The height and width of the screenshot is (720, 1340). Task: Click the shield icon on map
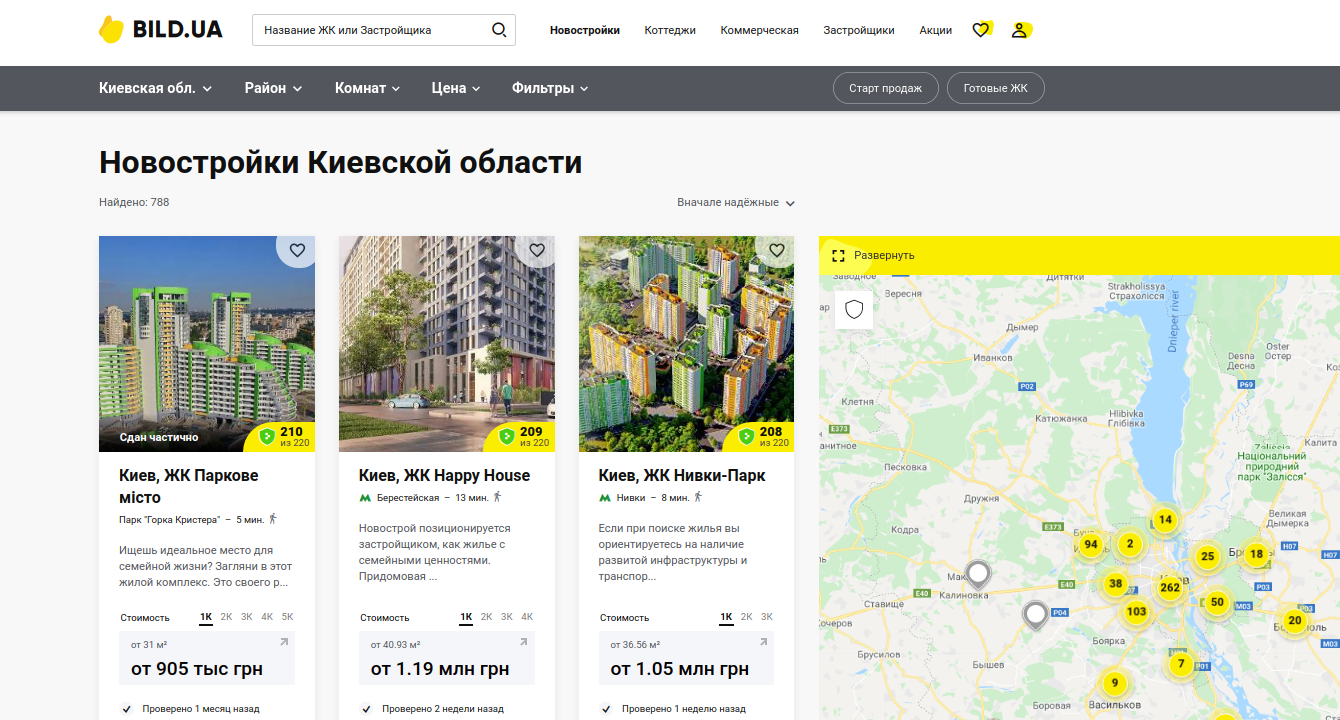coord(854,309)
